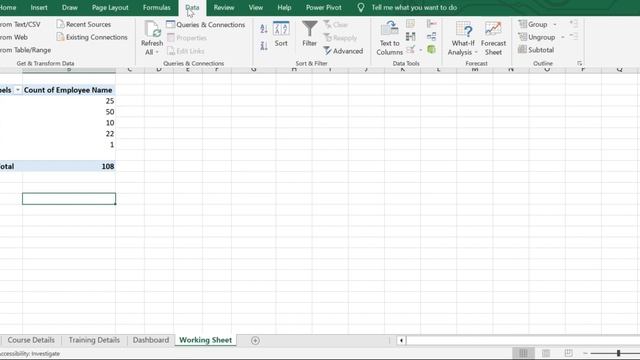Screen dimensions: 640x360
Task: Select cell with value 50
Action: tap(69, 112)
